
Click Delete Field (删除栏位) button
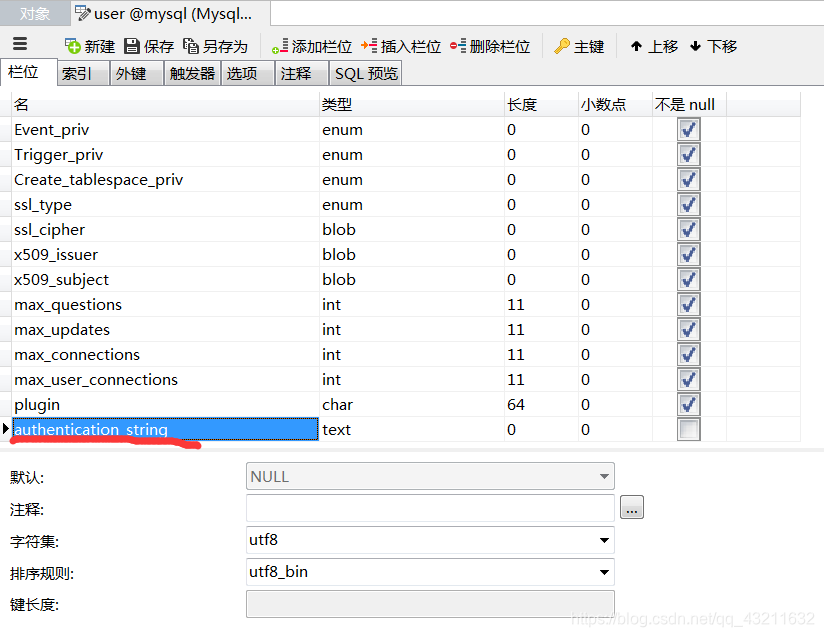click(490, 46)
